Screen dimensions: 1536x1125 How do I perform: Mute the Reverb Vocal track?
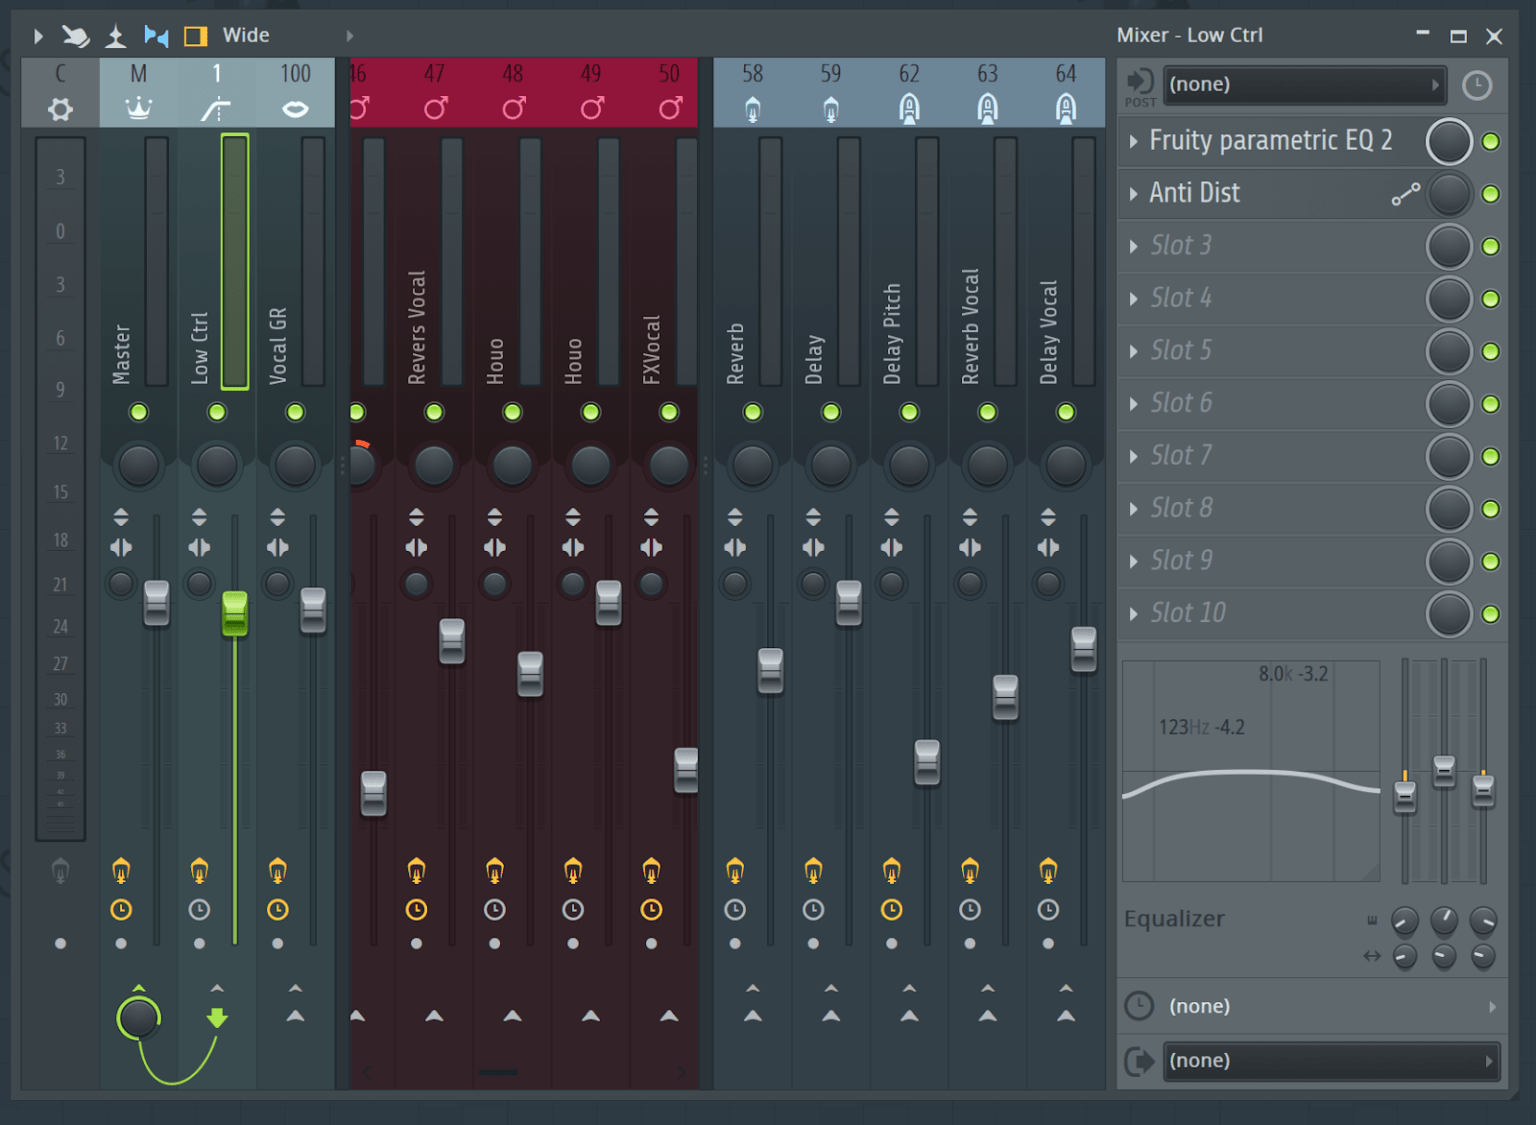click(x=987, y=412)
